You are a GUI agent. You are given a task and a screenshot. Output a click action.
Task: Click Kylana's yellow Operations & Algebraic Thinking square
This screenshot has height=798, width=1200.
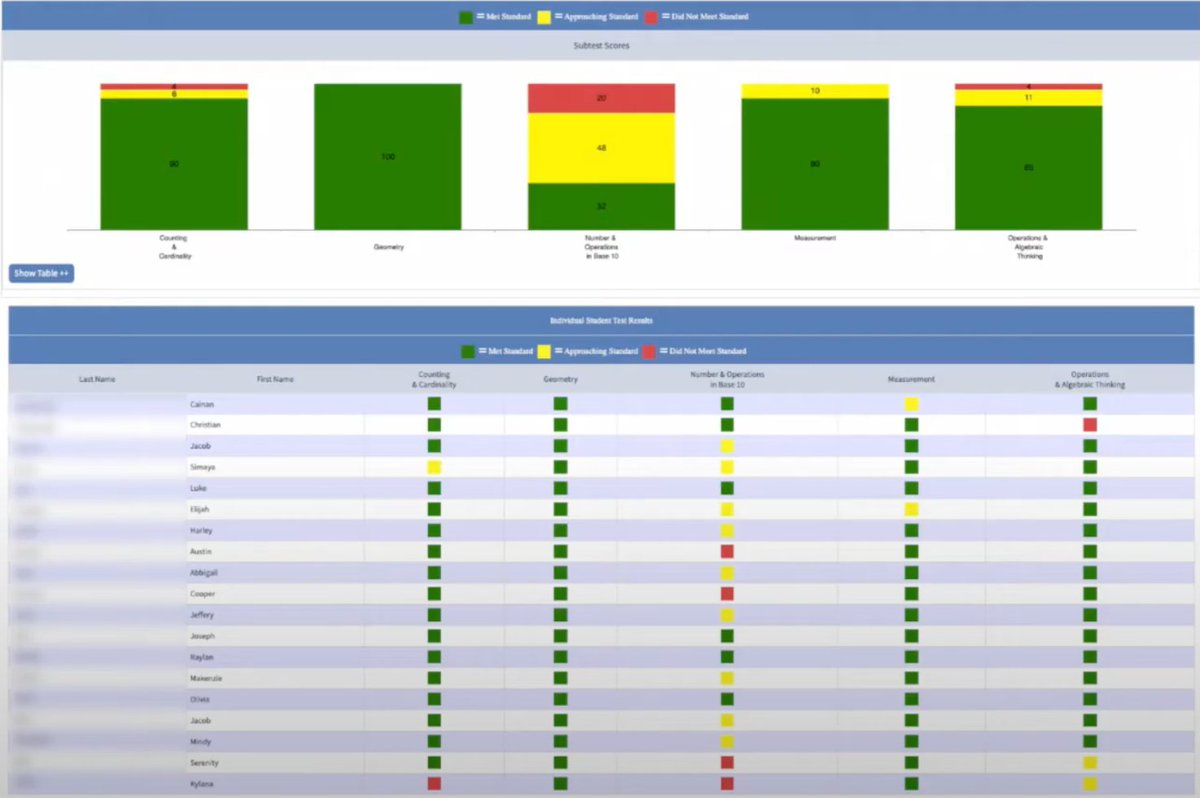point(1090,784)
